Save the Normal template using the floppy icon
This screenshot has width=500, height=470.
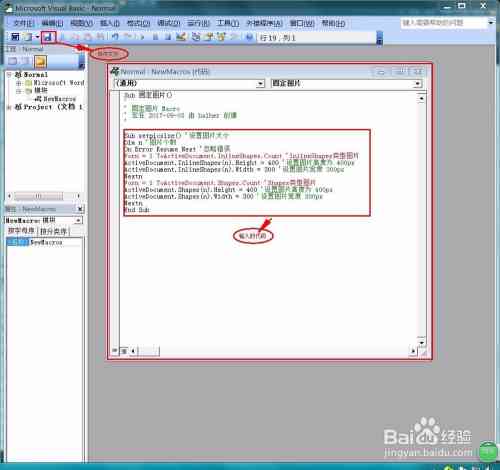click(x=48, y=37)
